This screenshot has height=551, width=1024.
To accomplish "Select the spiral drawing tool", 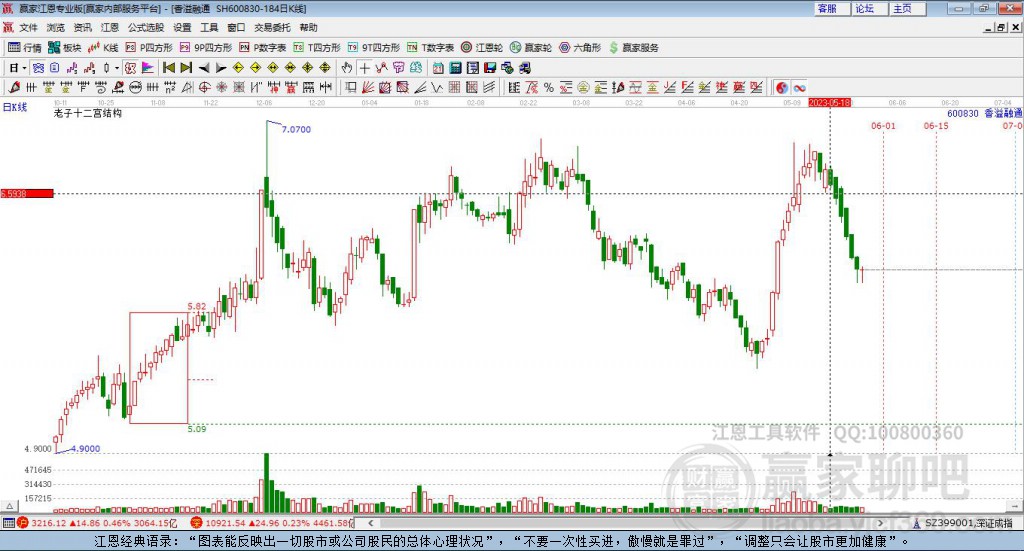I will 101,87.
